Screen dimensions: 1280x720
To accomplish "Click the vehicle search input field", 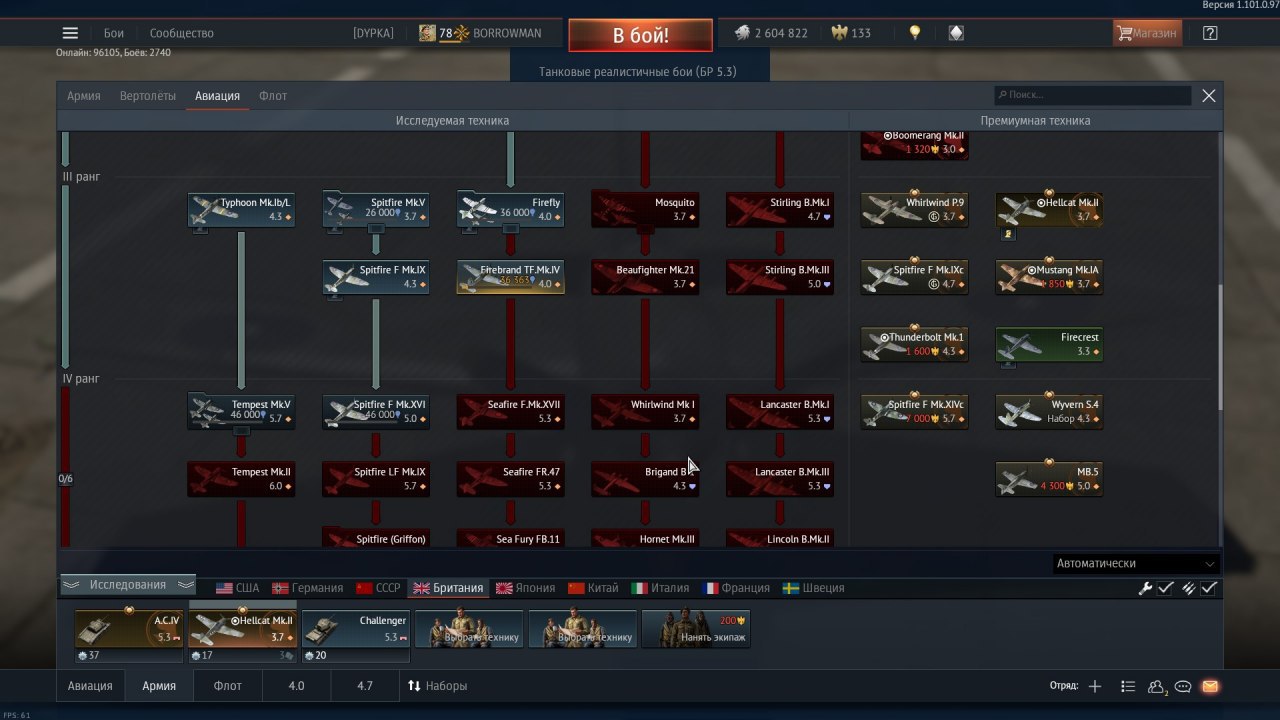I will coord(1092,95).
